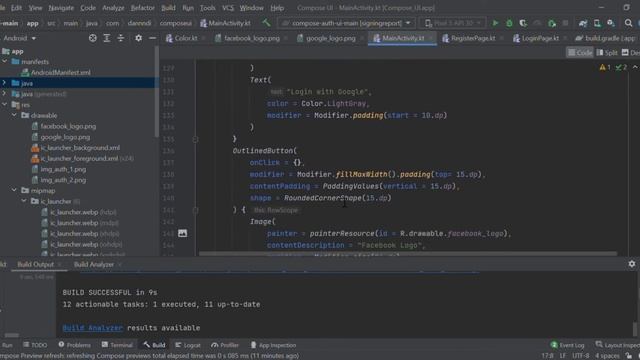The image size is (640, 360).
Task: Select AndroidManifest.xml in project tree
Action: tap(61, 72)
